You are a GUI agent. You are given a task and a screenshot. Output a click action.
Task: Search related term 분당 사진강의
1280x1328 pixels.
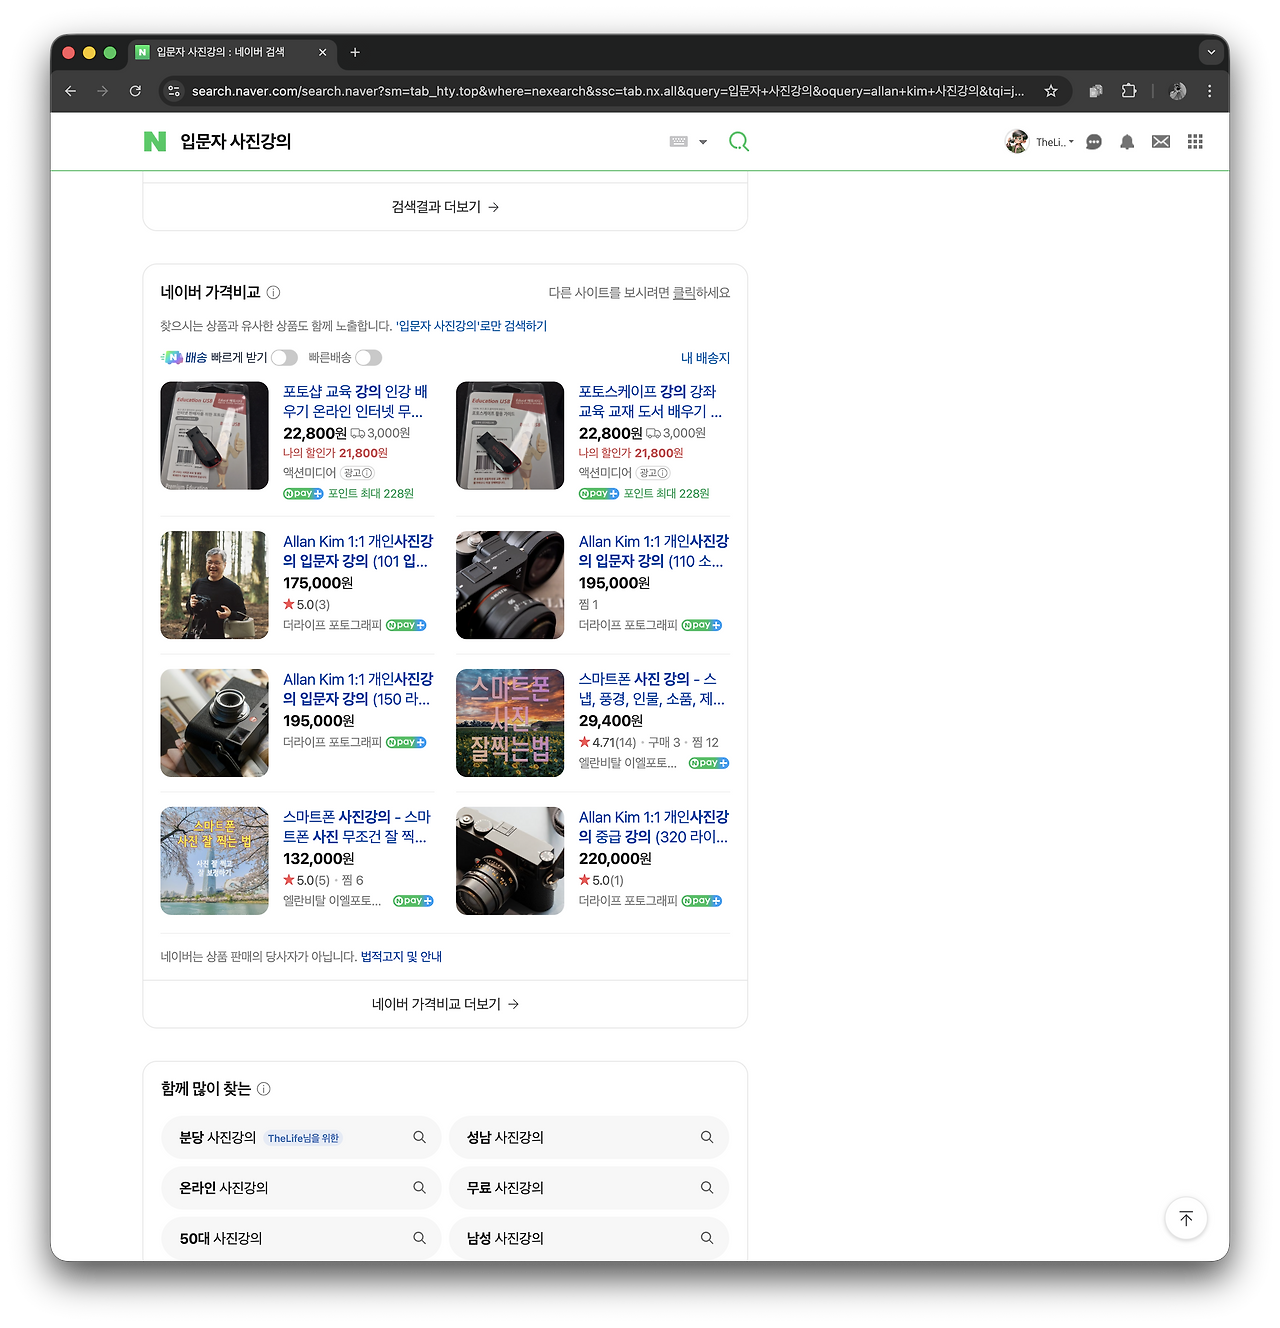pos(301,1138)
